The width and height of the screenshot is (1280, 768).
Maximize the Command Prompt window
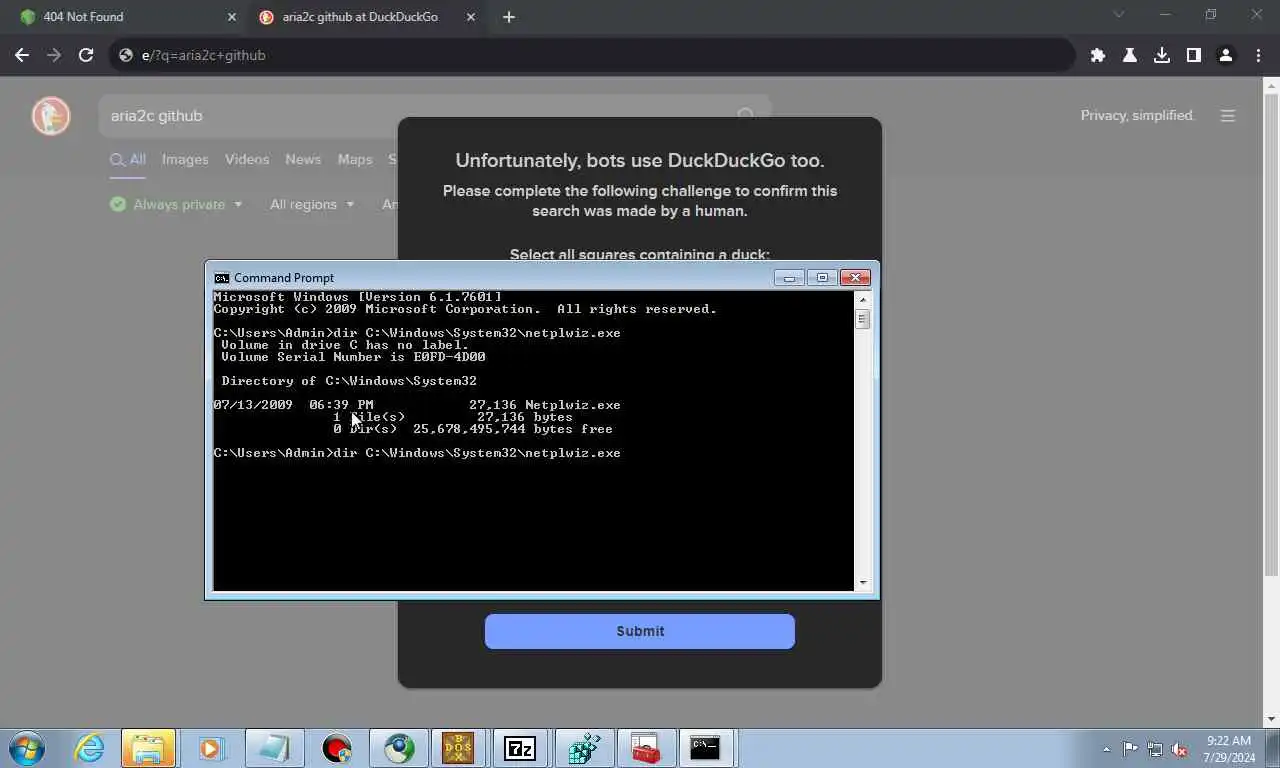(x=822, y=278)
